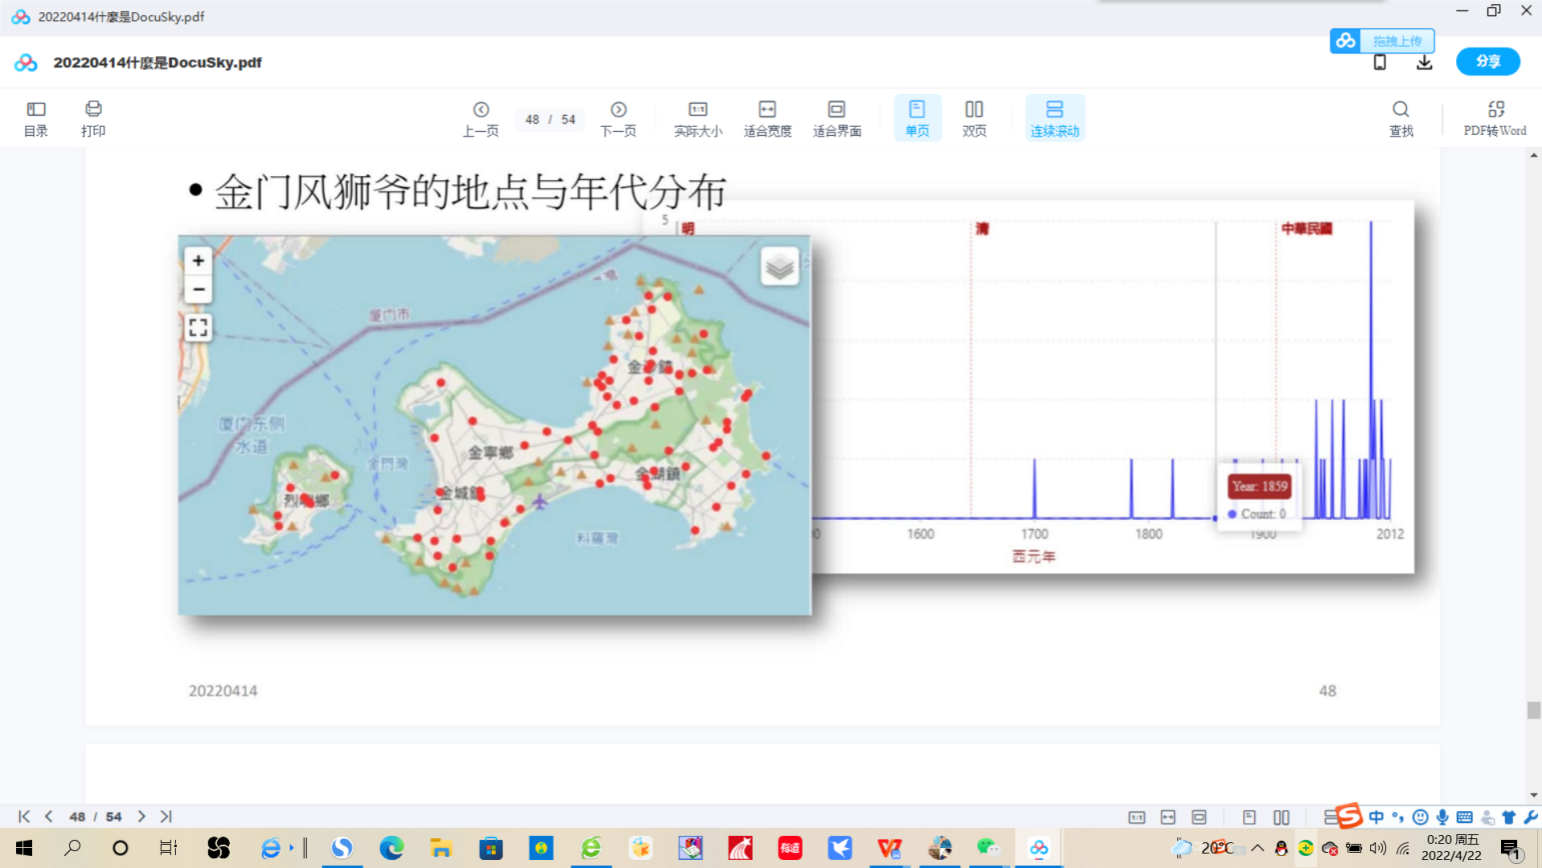Open the 目录 table of contents panel

pos(36,118)
